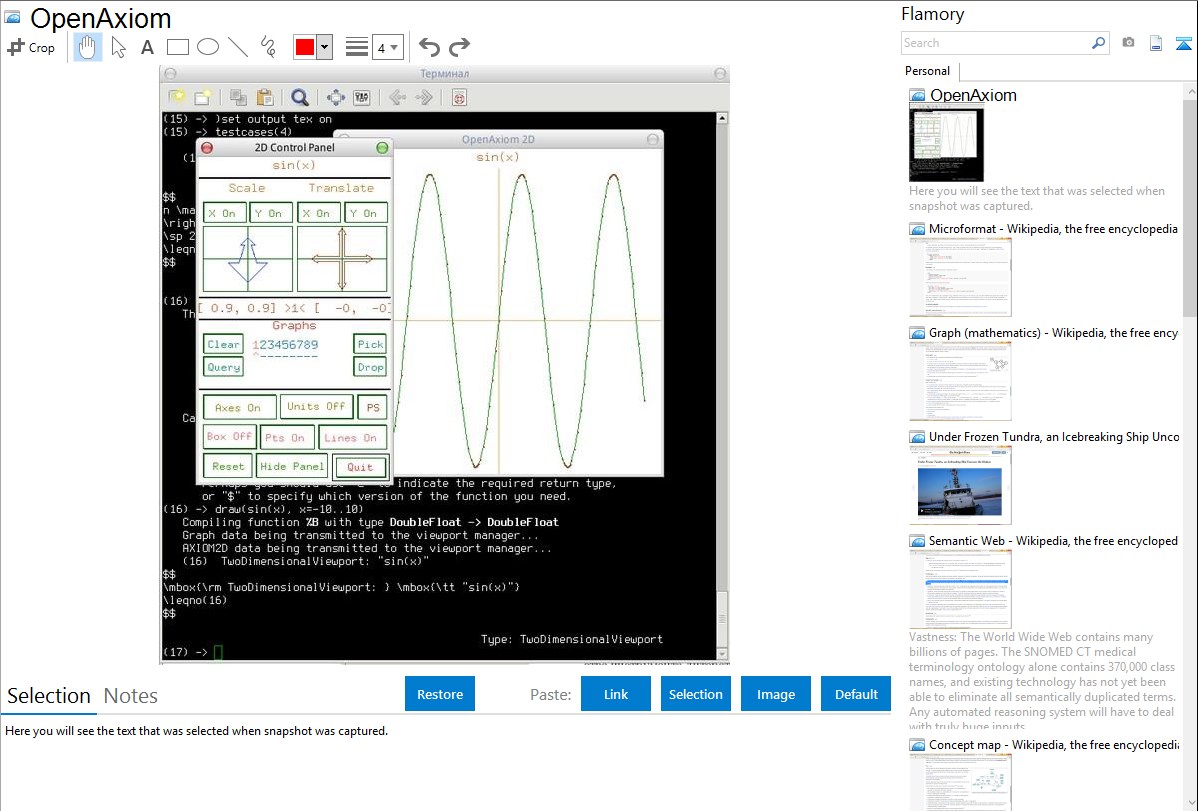
Task: Click the snapshot list scrollbar up arrow
Action: [x=1190, y=91]
